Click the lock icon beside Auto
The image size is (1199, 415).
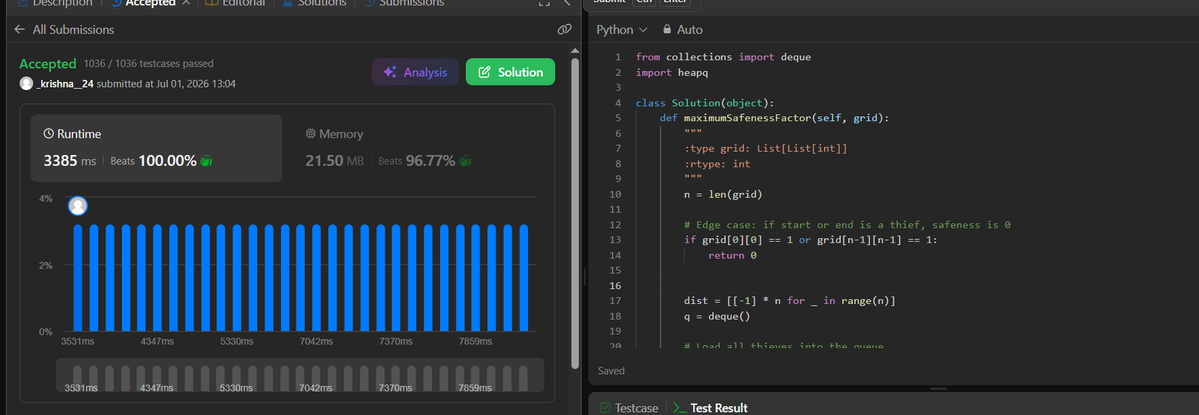point(667,30)
